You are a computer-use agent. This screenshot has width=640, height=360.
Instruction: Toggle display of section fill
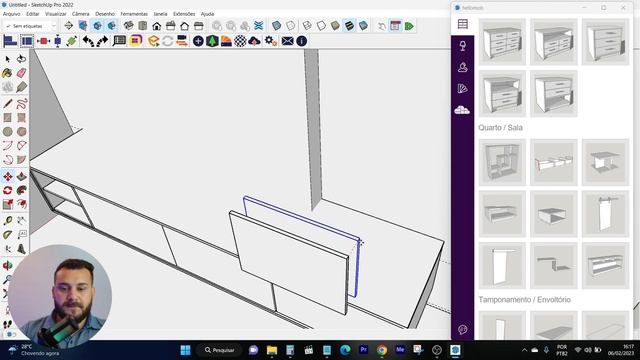tap(111, 26)
